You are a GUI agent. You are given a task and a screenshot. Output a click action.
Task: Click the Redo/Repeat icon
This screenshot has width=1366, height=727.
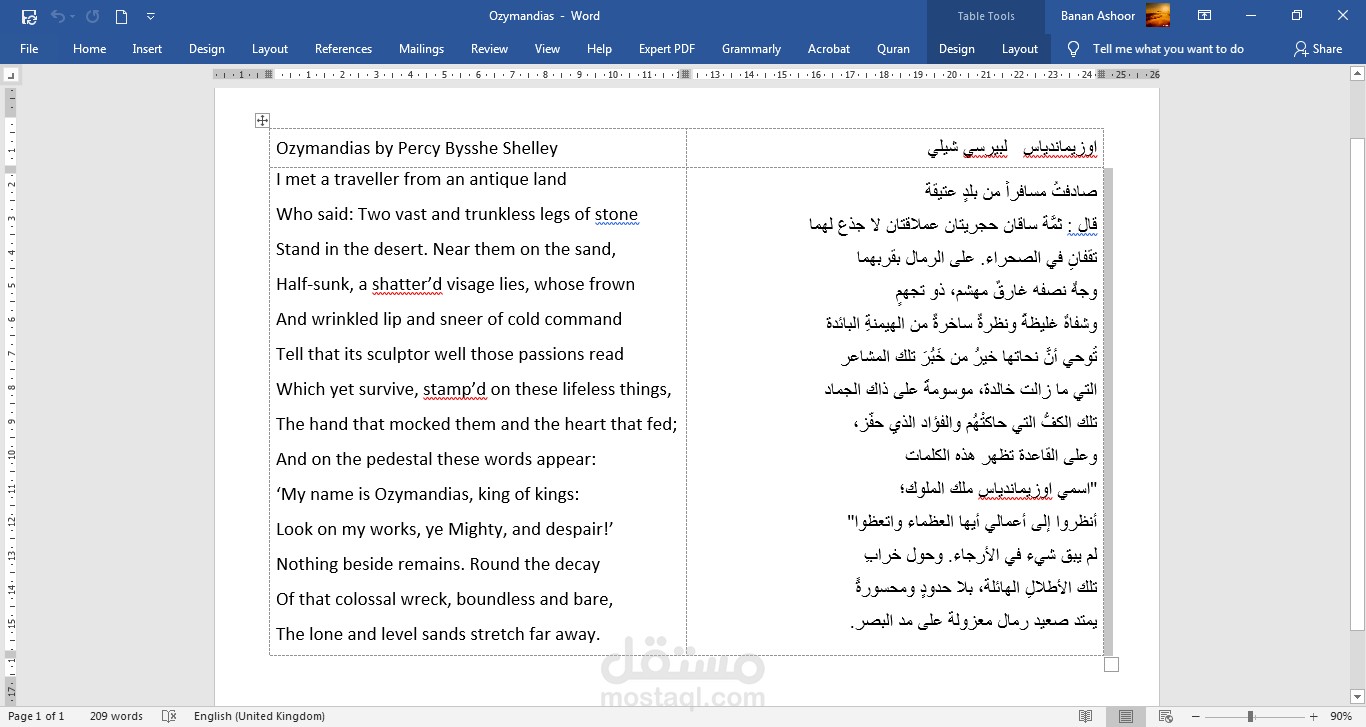92,16
